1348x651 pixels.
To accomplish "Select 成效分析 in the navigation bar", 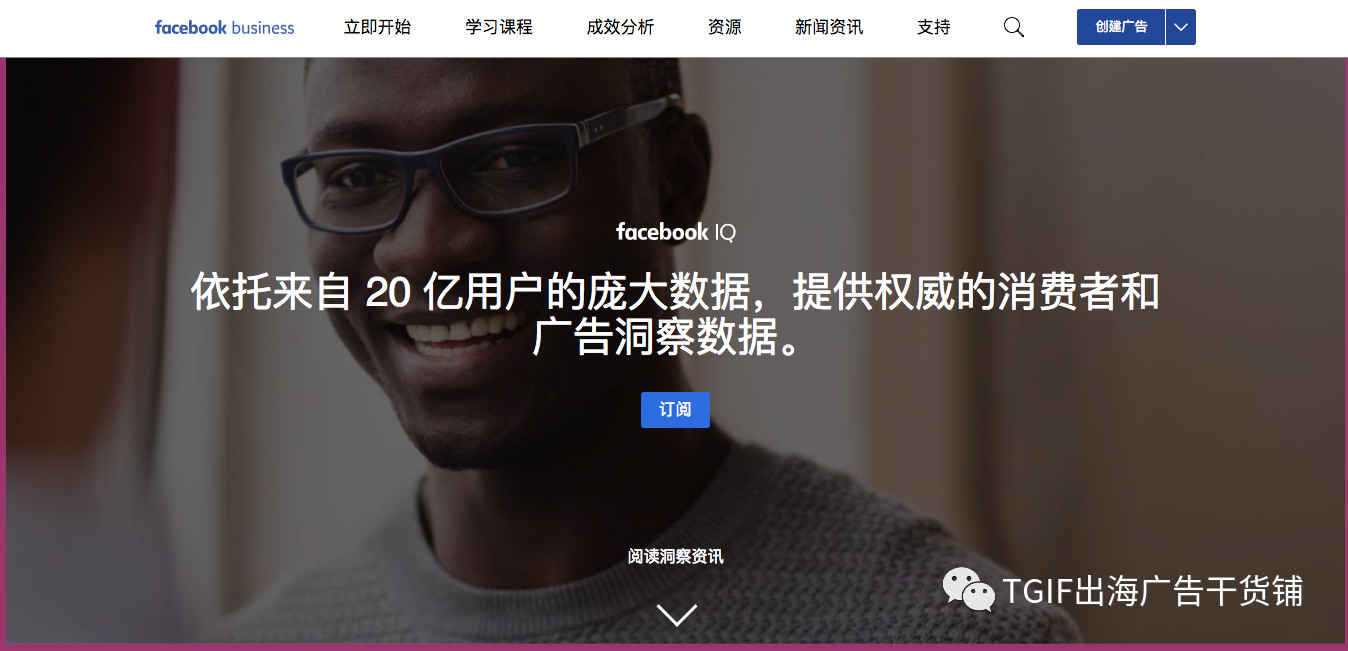I will (x=620, y=28).
